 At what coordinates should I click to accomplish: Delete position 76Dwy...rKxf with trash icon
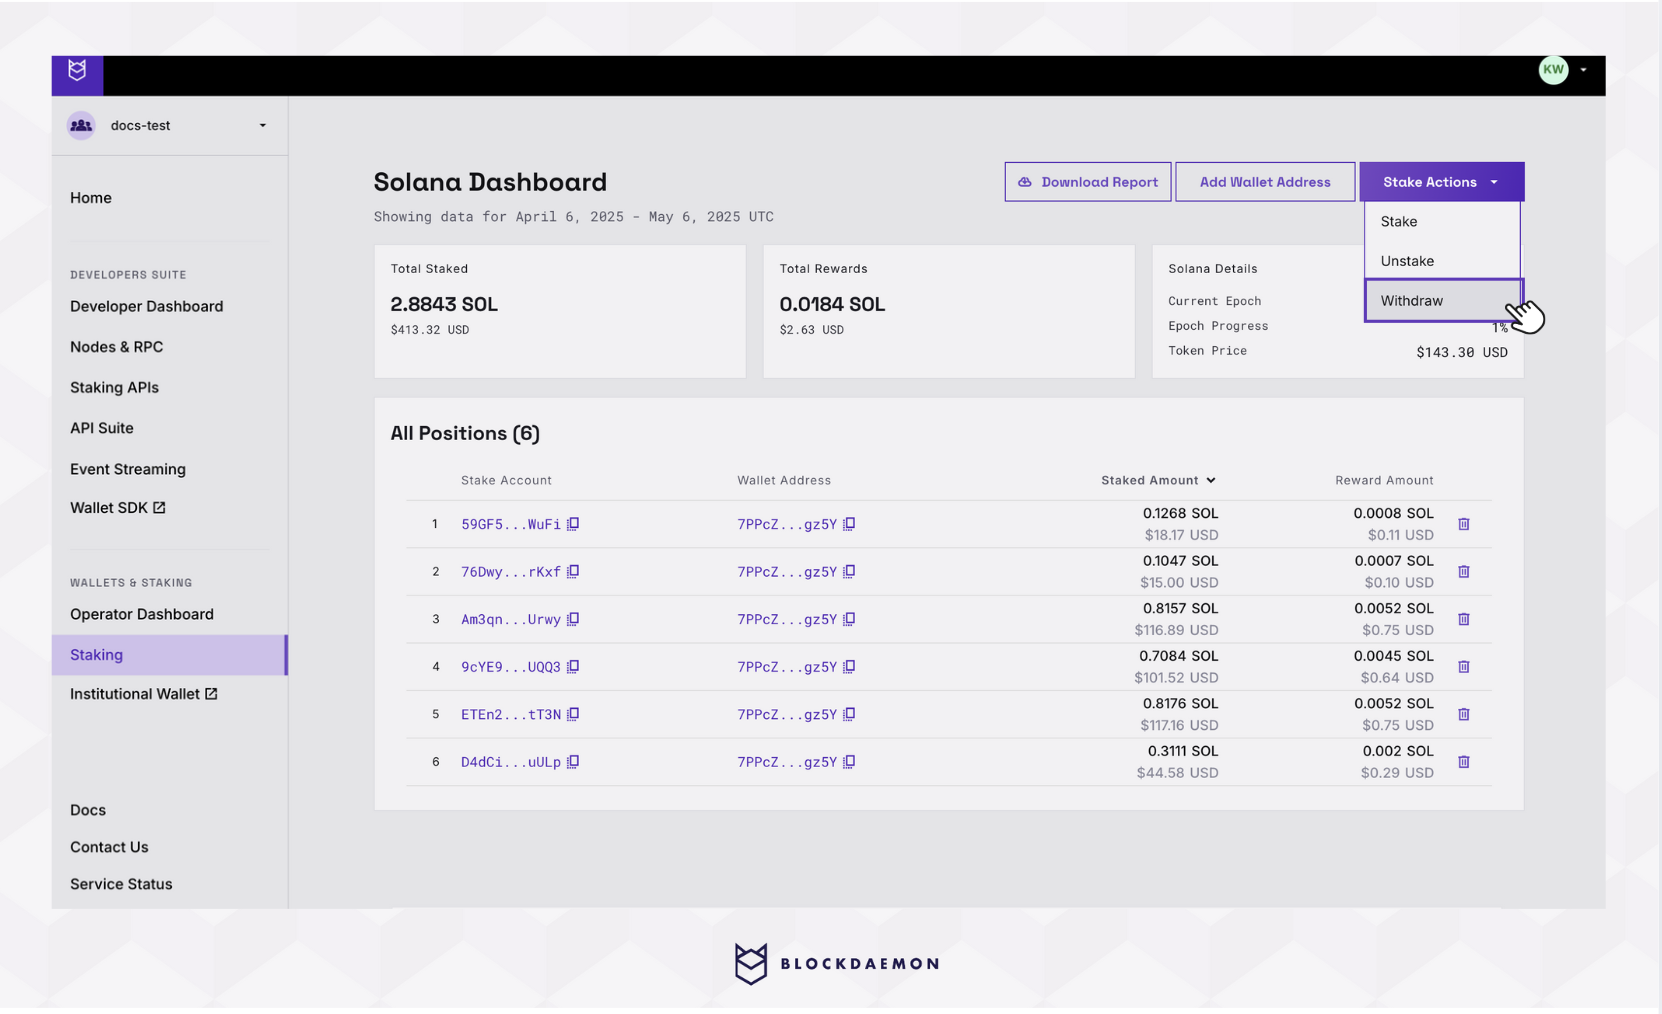click(1464, 572)
